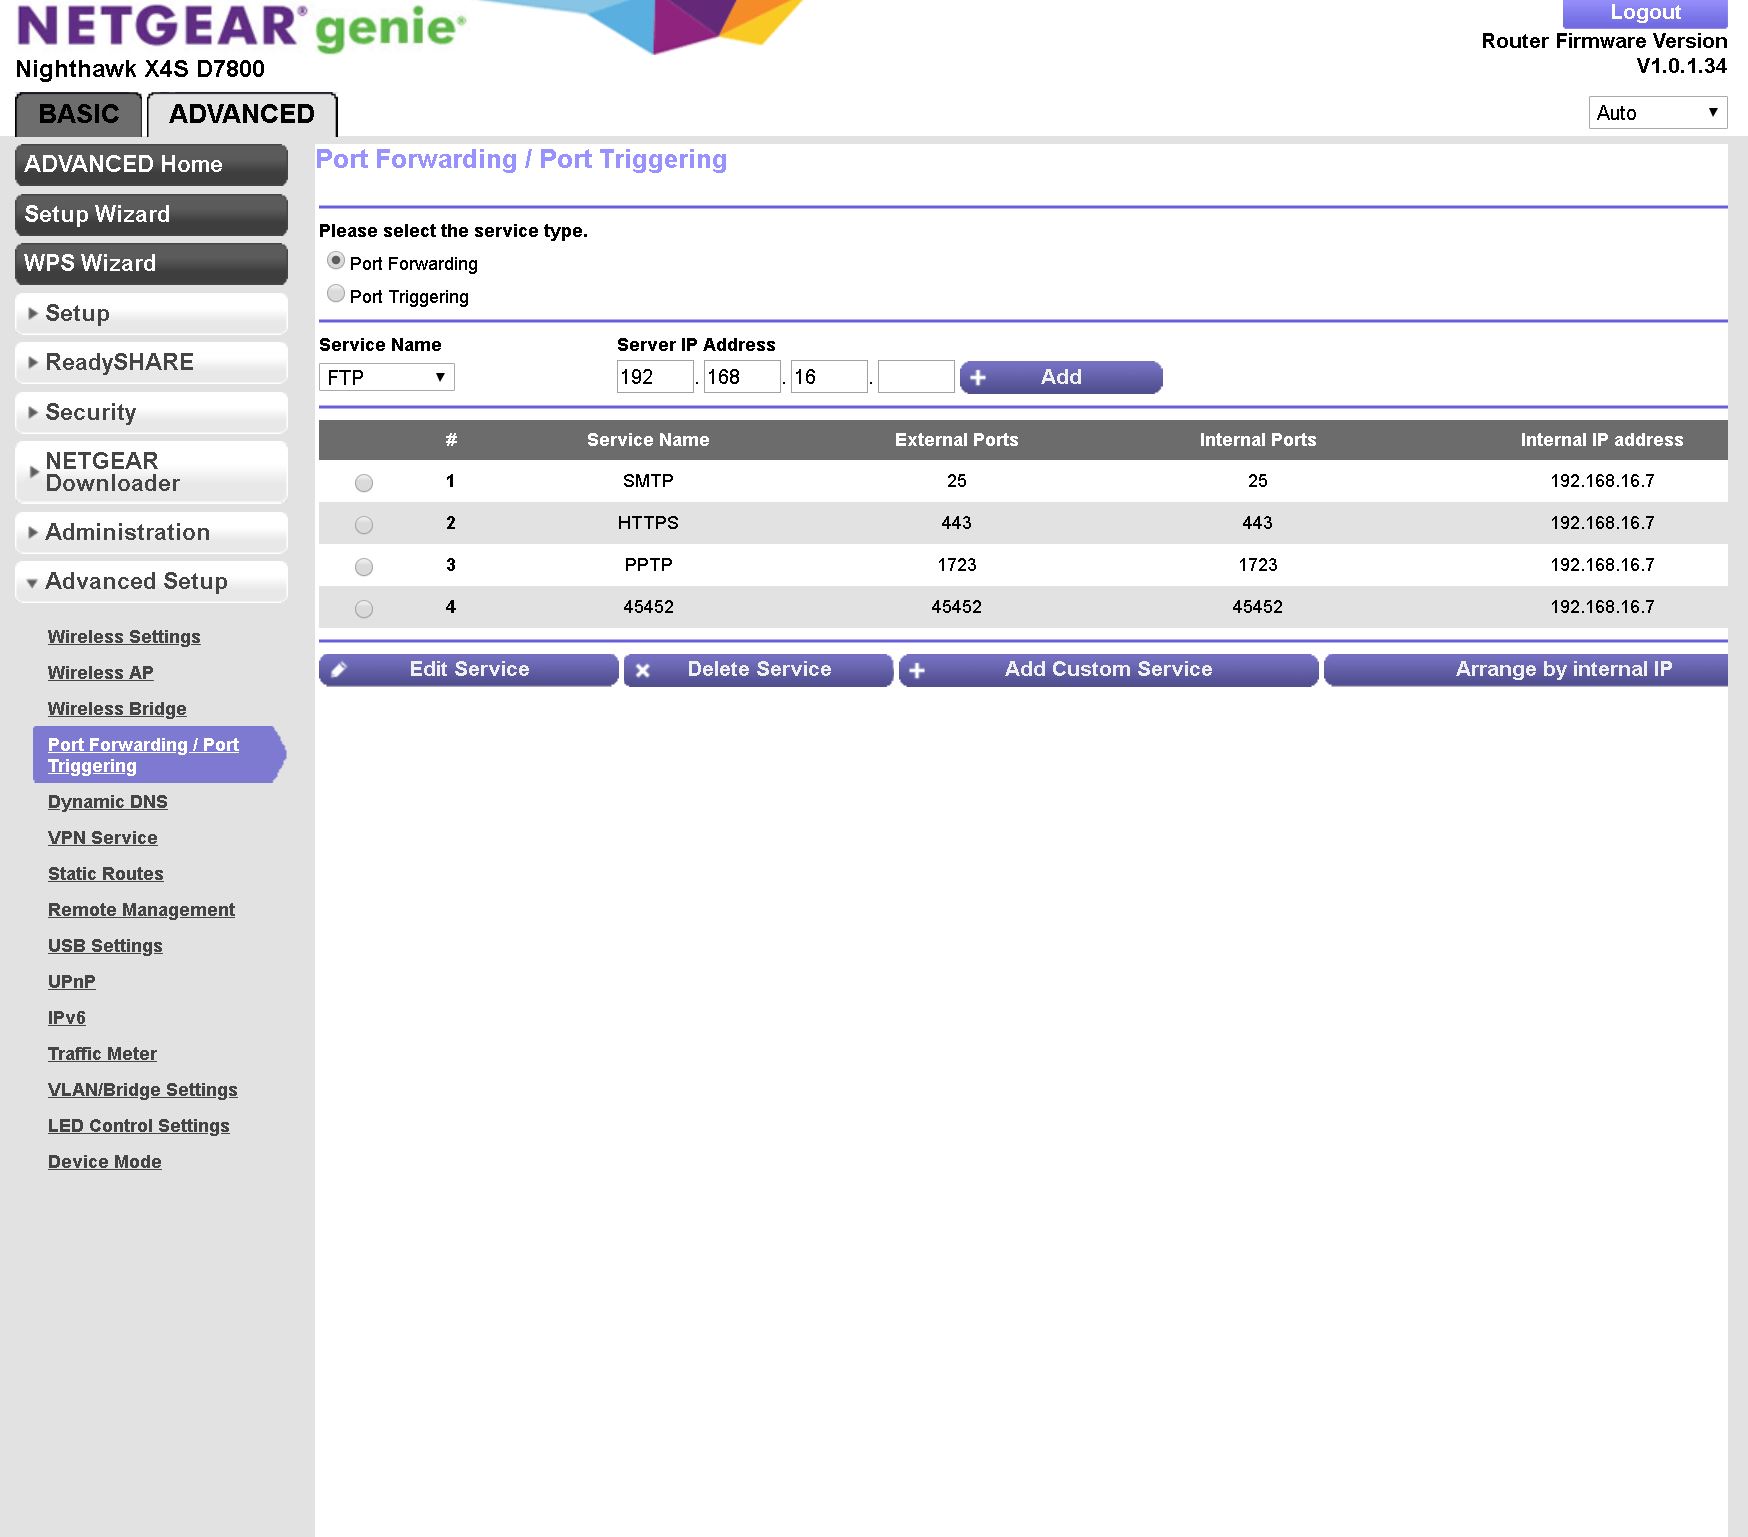Click the External Ports column header
Viewport: 1748px width, 1537px height.
(956, 440)
